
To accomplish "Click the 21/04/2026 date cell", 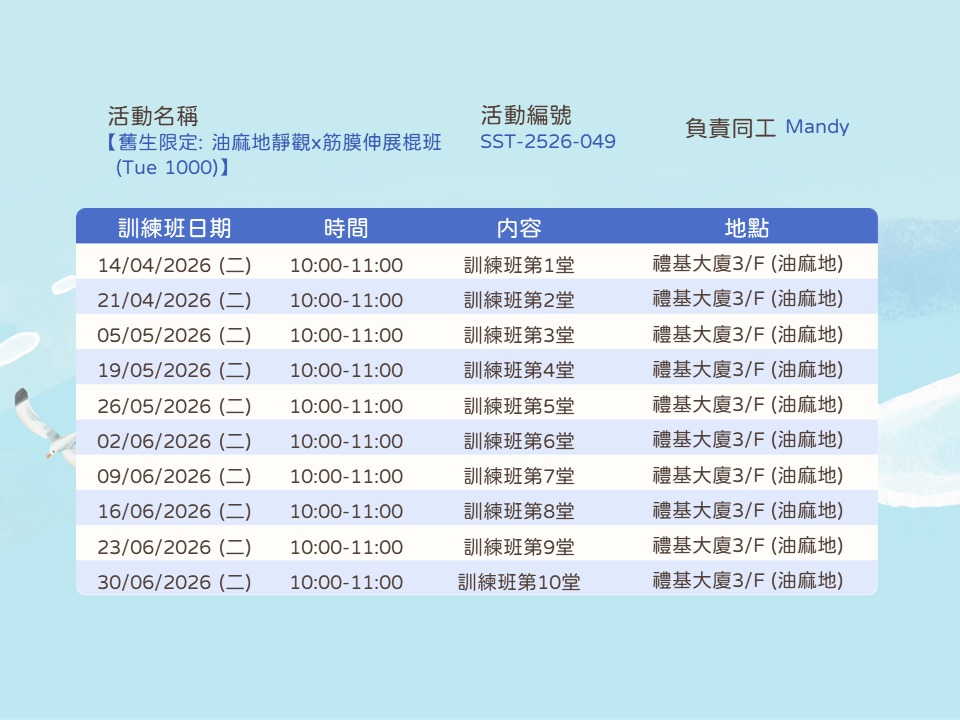I will coord(175,300).
